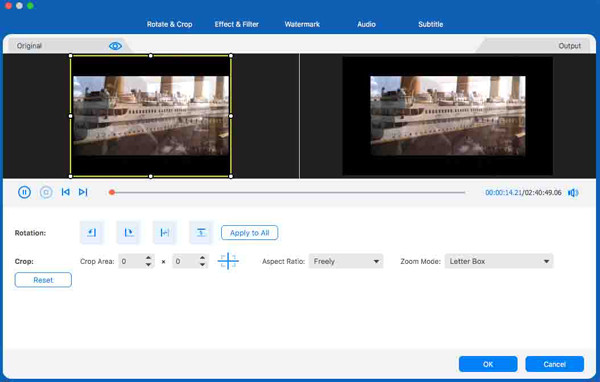This screenshot has height=382, width=600.
Task: Open the Aspect Ratio dropdown
Action: pyautogui.click(x=346, y=261)
